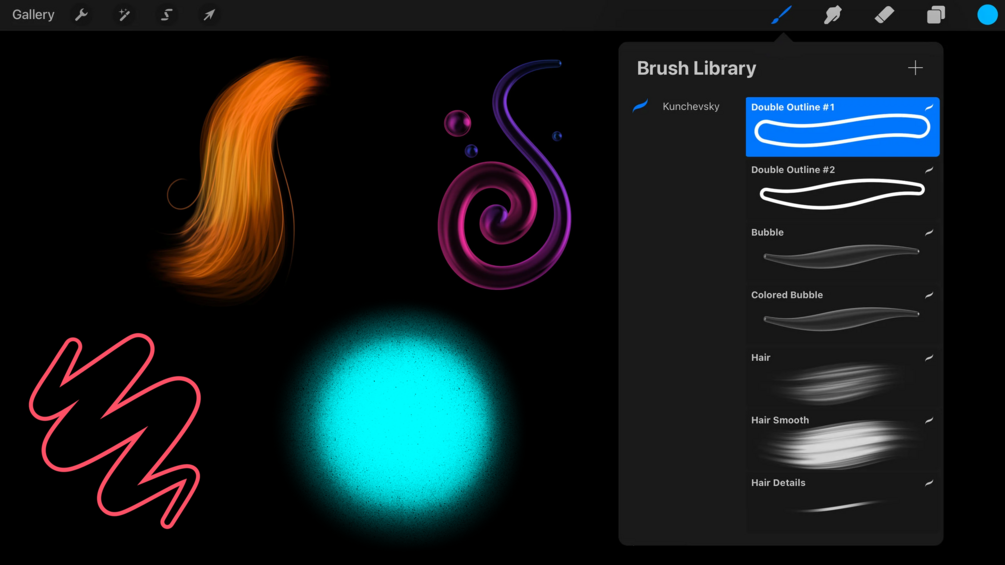Choose the Double Outline #2 brush

pyautogui.click(x=842, y=190)
